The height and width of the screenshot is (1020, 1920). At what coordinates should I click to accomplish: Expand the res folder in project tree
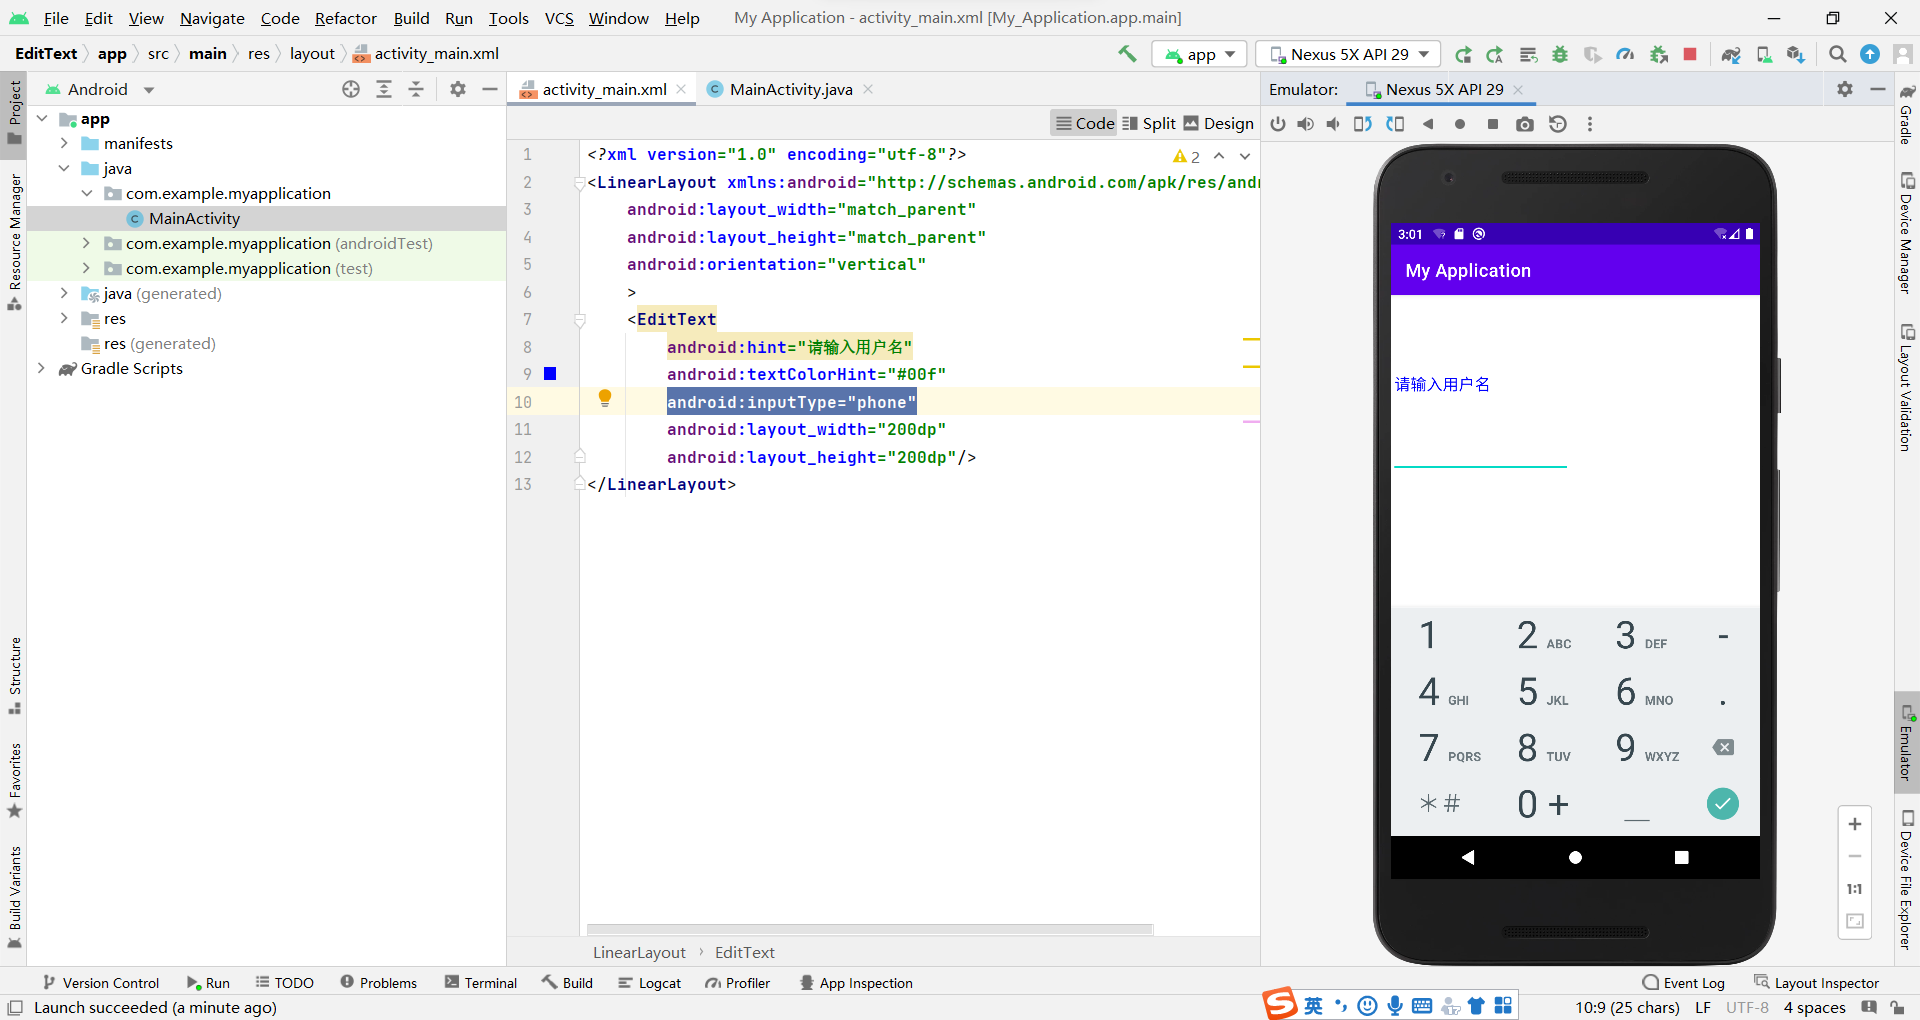[x=64, y=318]
